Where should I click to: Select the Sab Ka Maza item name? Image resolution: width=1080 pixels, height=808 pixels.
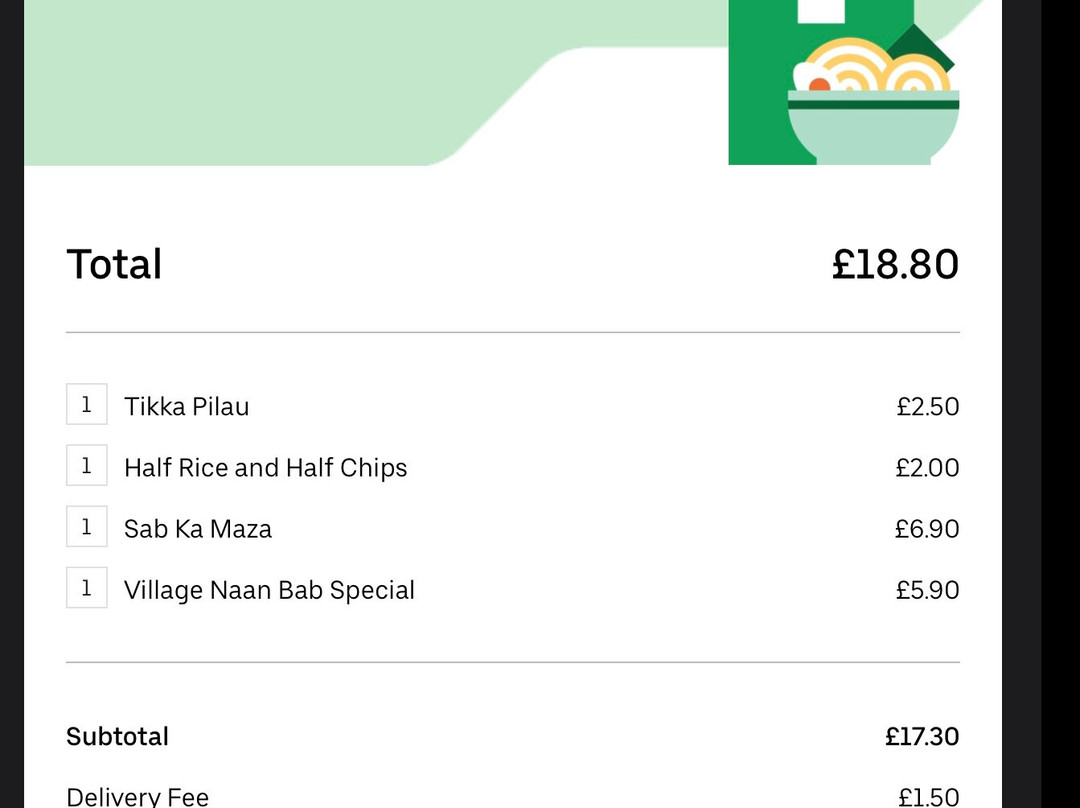[198, 529]
